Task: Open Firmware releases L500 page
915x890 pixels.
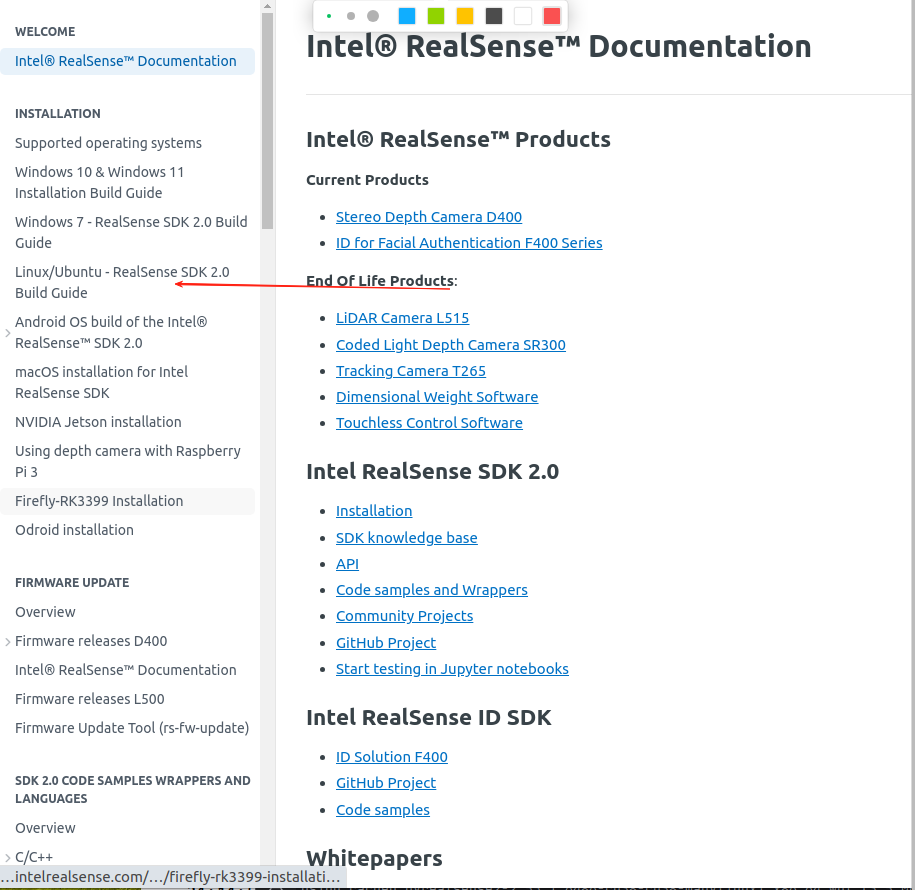Action: [90, 699]
